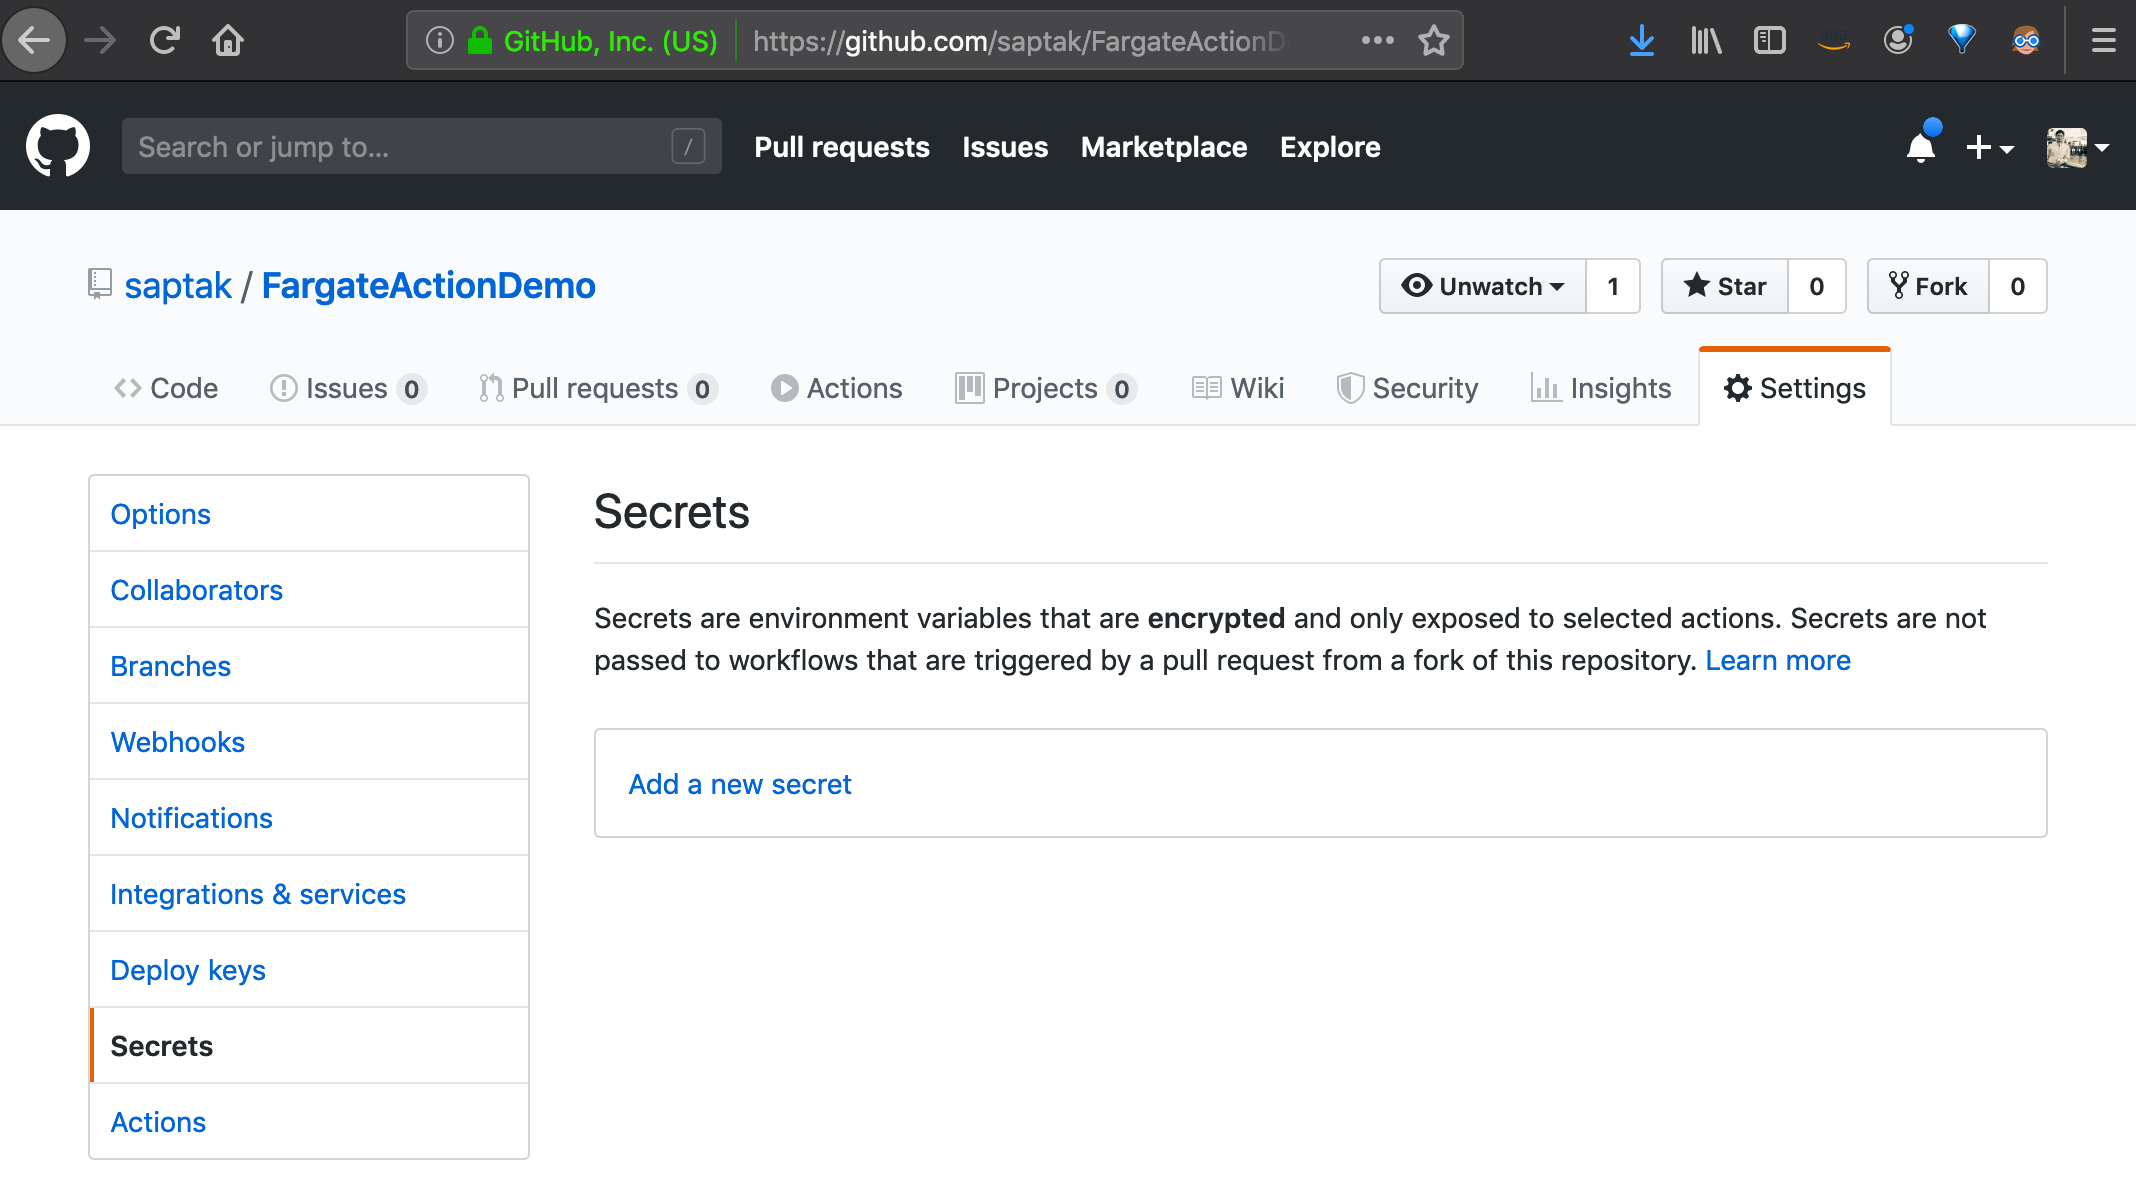This screenshot has width=2136, height=1178.
Task: Click the Issues count badge toggle
Action: pos(407,387)
